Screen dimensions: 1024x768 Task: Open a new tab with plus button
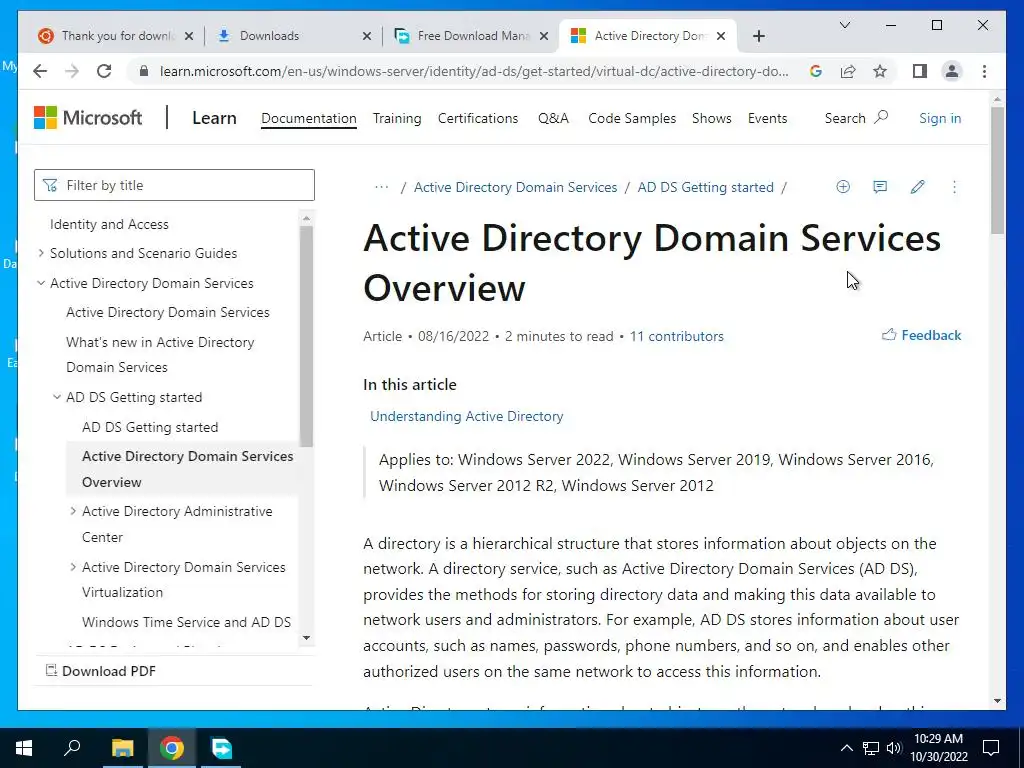coord(758,36)
